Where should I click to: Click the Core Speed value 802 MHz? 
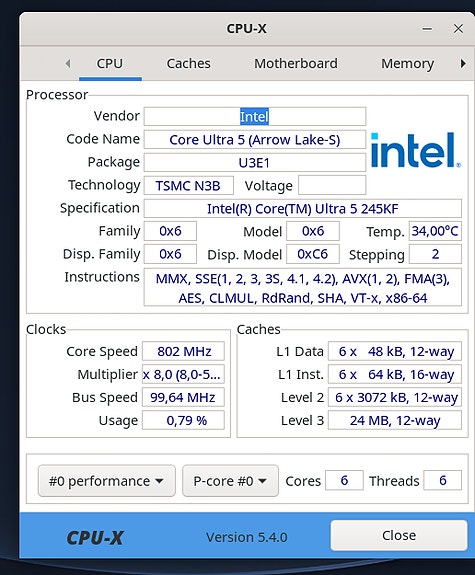pos(183,351)
